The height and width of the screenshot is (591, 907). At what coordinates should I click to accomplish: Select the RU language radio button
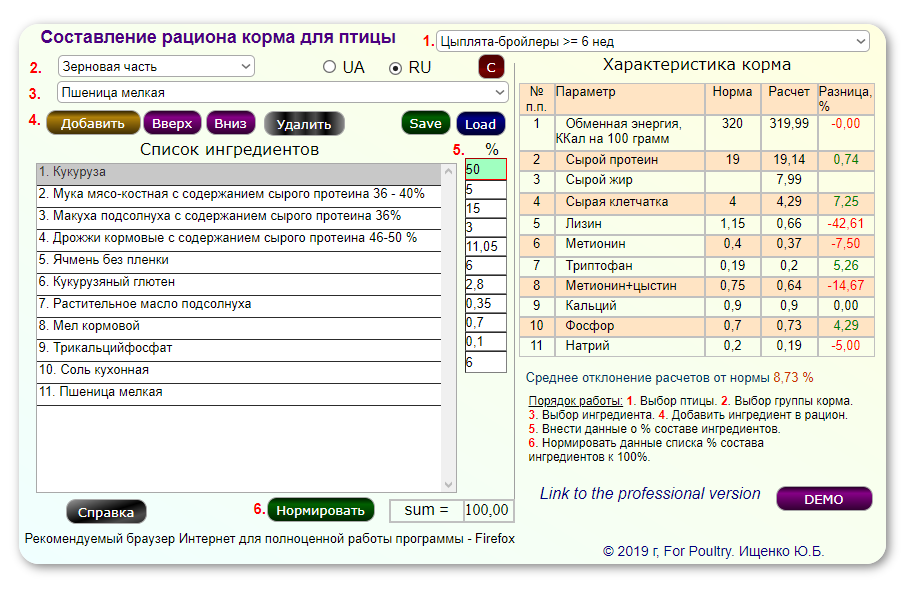point(395,68)
